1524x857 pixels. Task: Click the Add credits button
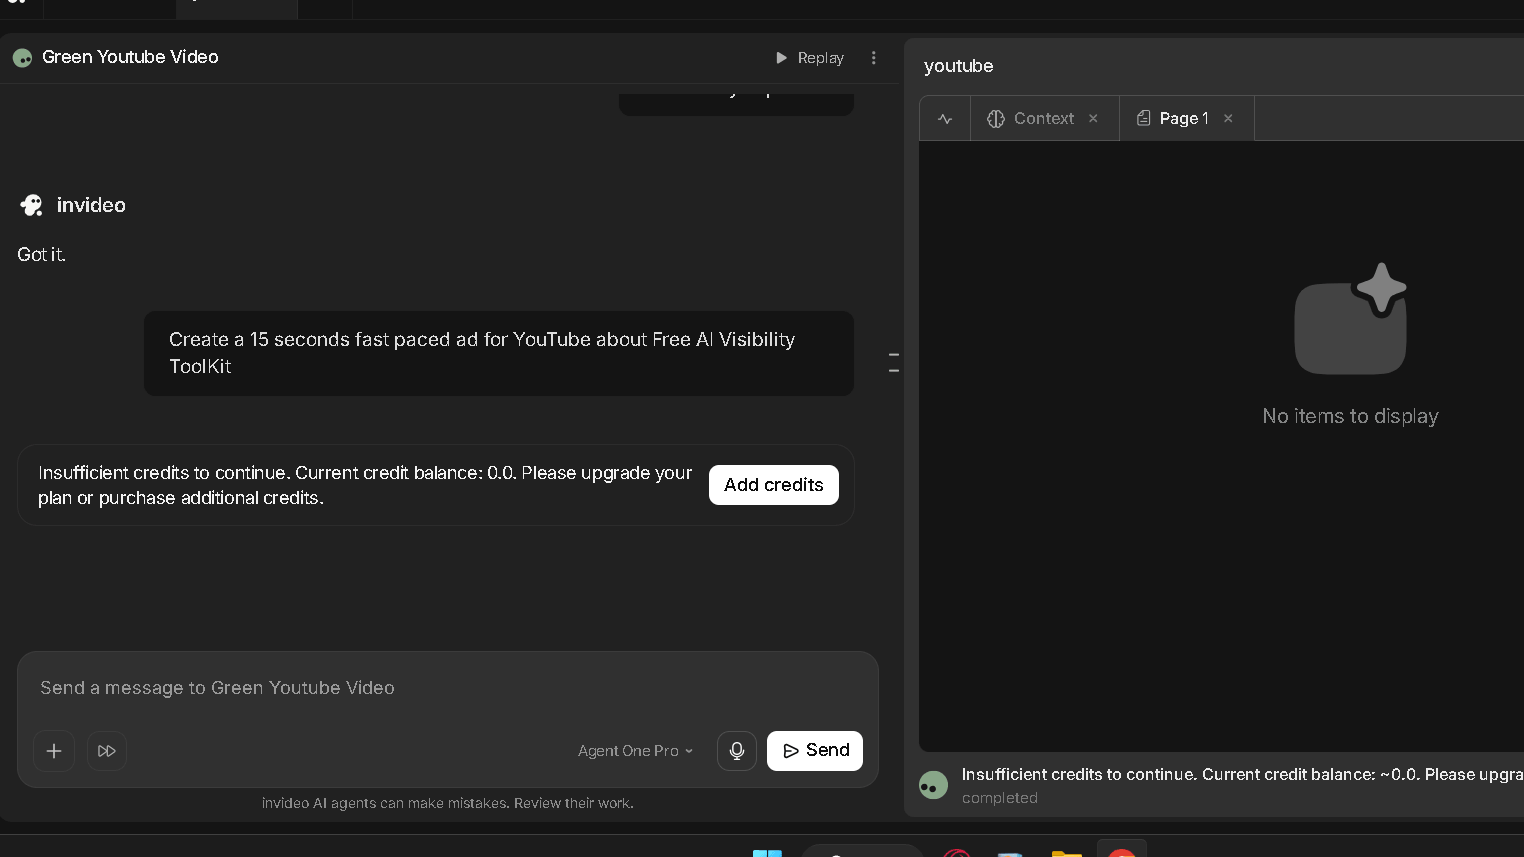click(774, 485)
